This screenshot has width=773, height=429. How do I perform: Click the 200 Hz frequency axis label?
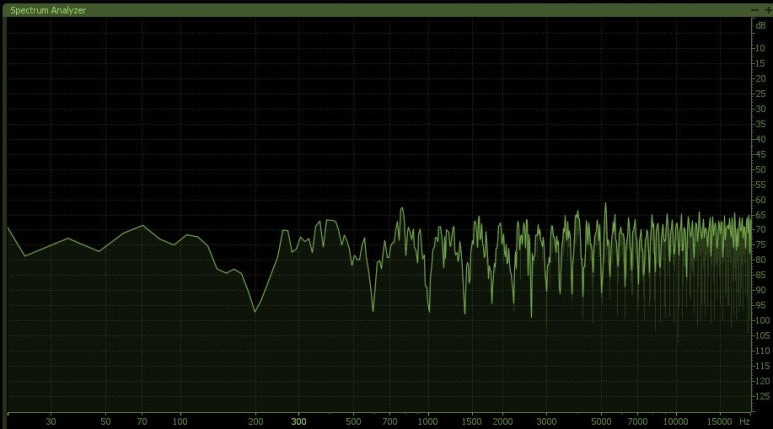(255, 422)
